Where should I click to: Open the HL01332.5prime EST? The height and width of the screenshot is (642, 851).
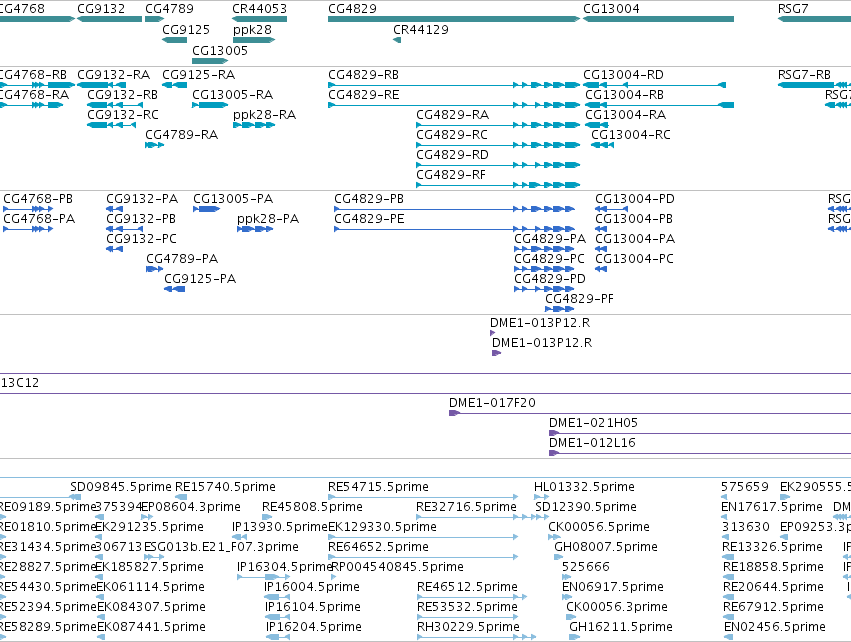pos(585,487)
